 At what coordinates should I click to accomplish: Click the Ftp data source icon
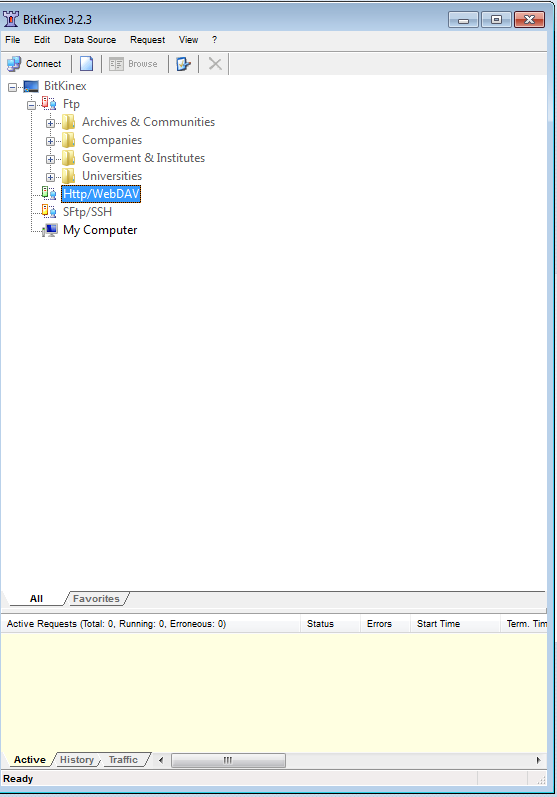tap(49, 104)
